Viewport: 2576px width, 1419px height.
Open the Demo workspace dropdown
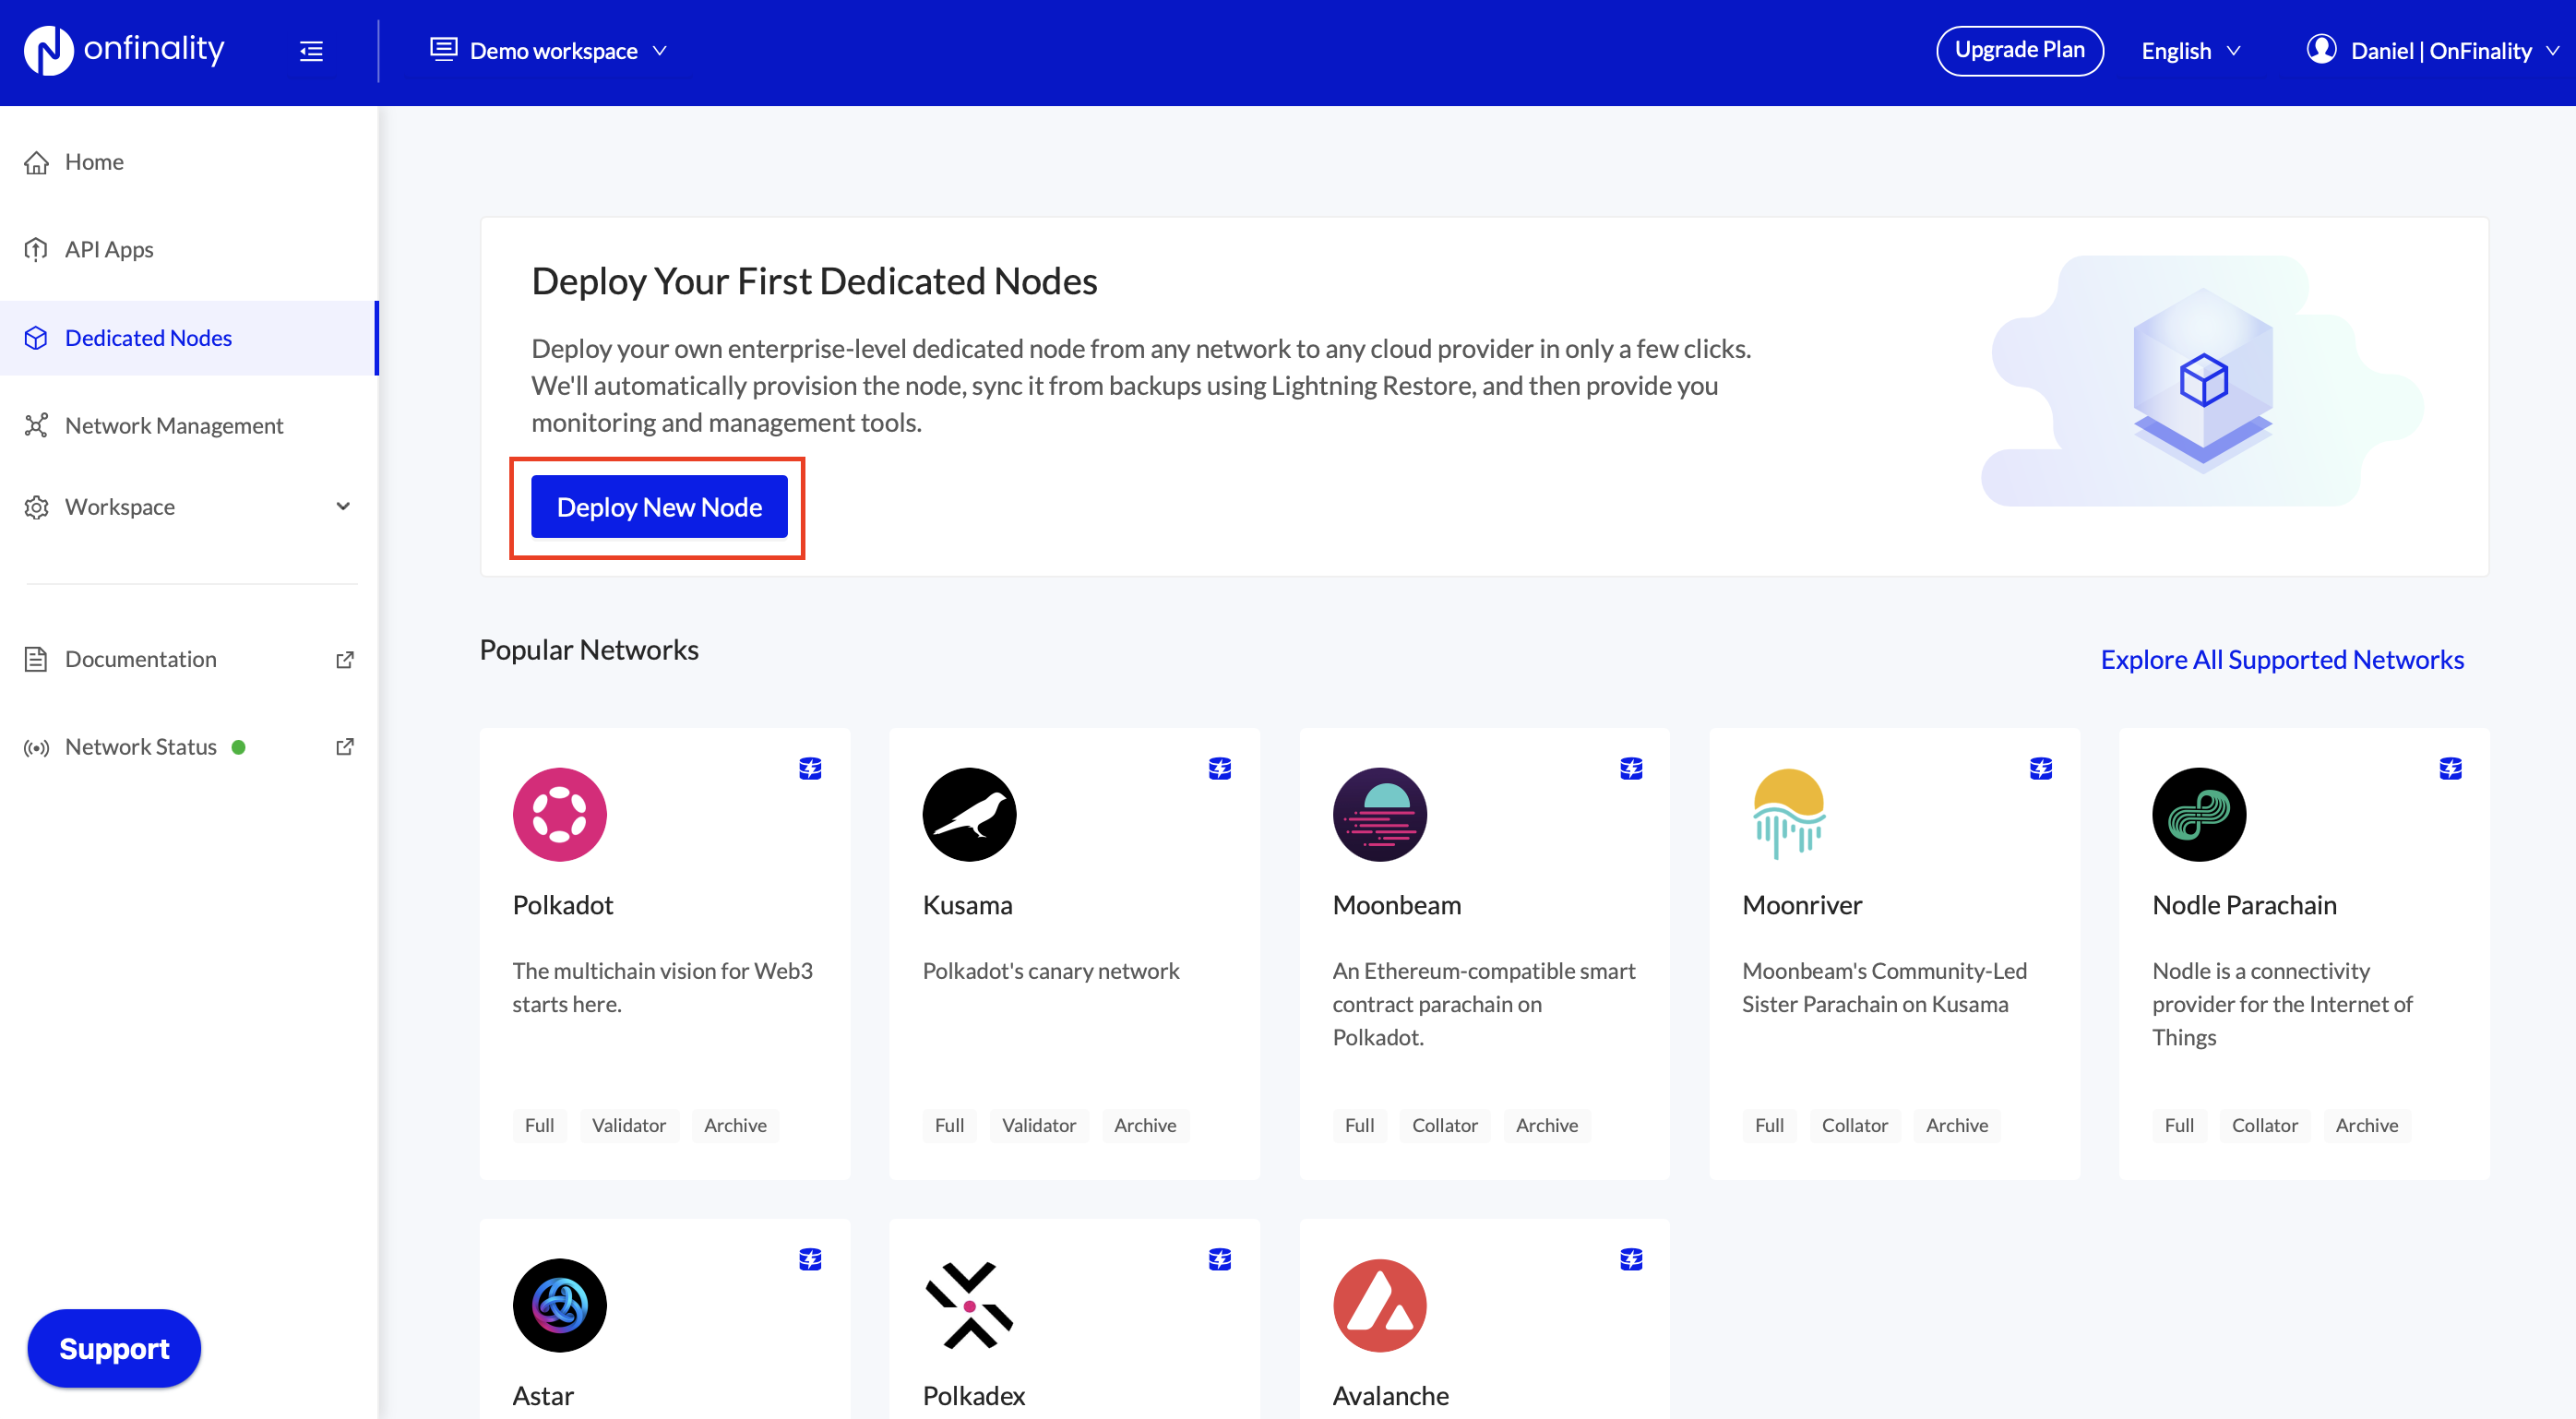(549, 51)
